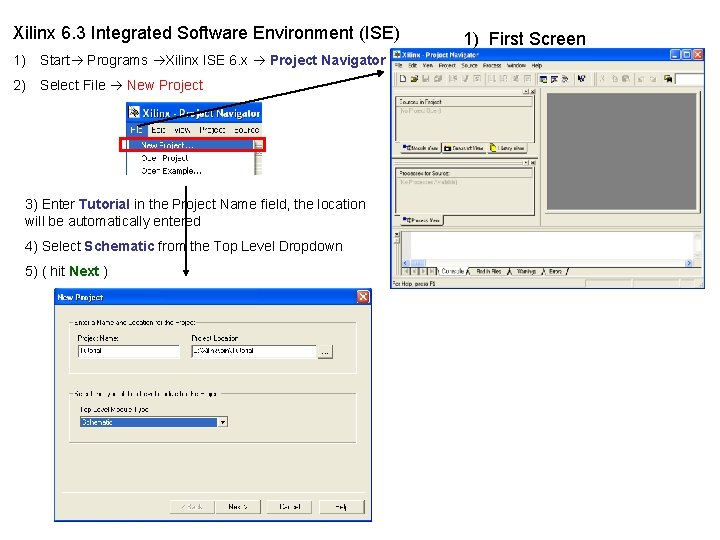The width and height of the screenshot is (720, 540).
Task: Close the Sources in Project panel
Action: tap(533, 91)
